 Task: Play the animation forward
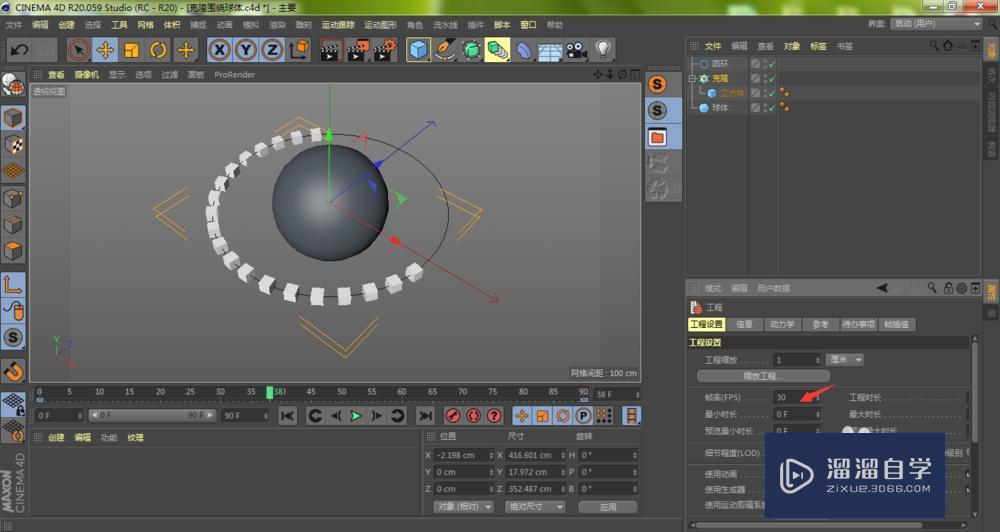tap(356, 416)
